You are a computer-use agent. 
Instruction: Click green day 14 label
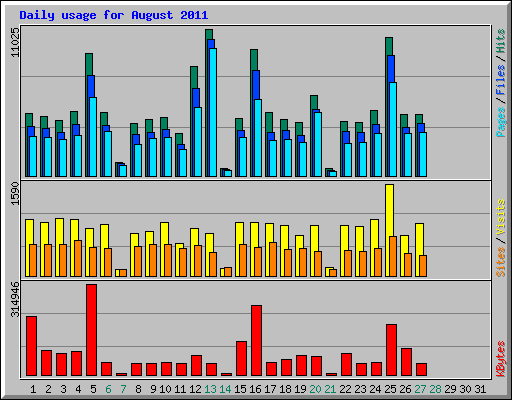(225, 389)
